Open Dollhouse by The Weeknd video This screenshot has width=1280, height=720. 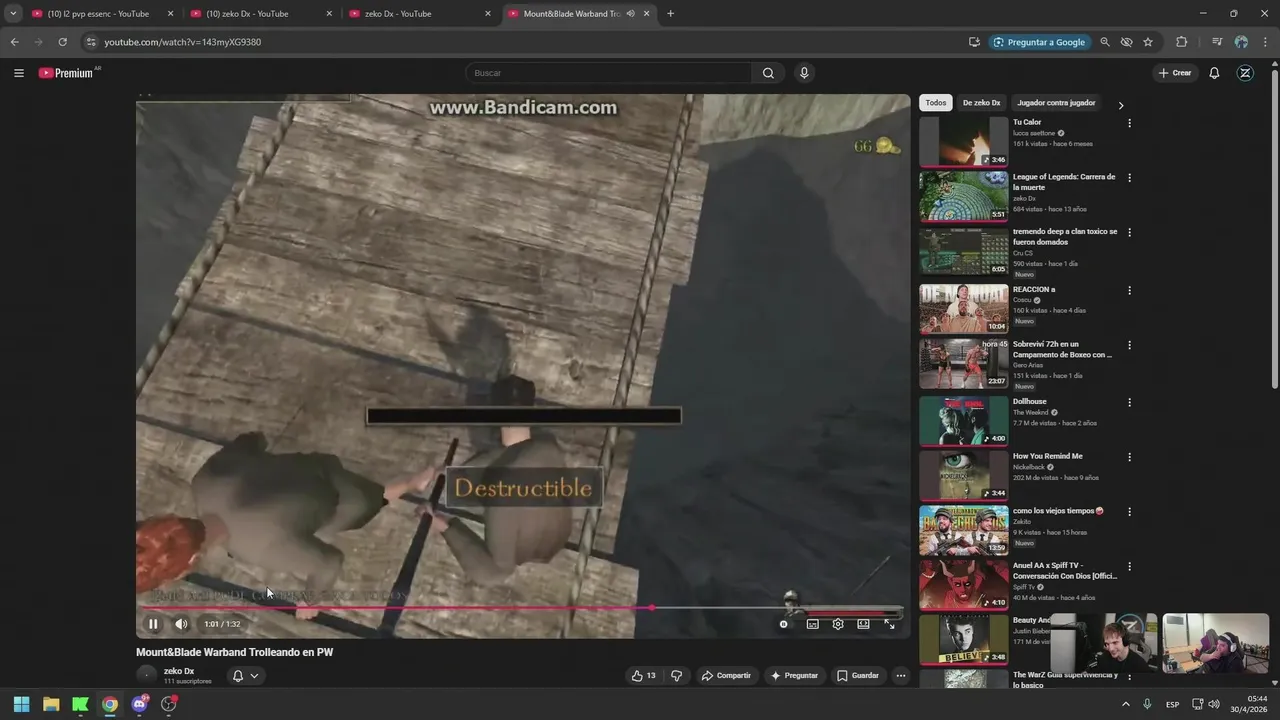pyautogui.click(x=964, y=421)
